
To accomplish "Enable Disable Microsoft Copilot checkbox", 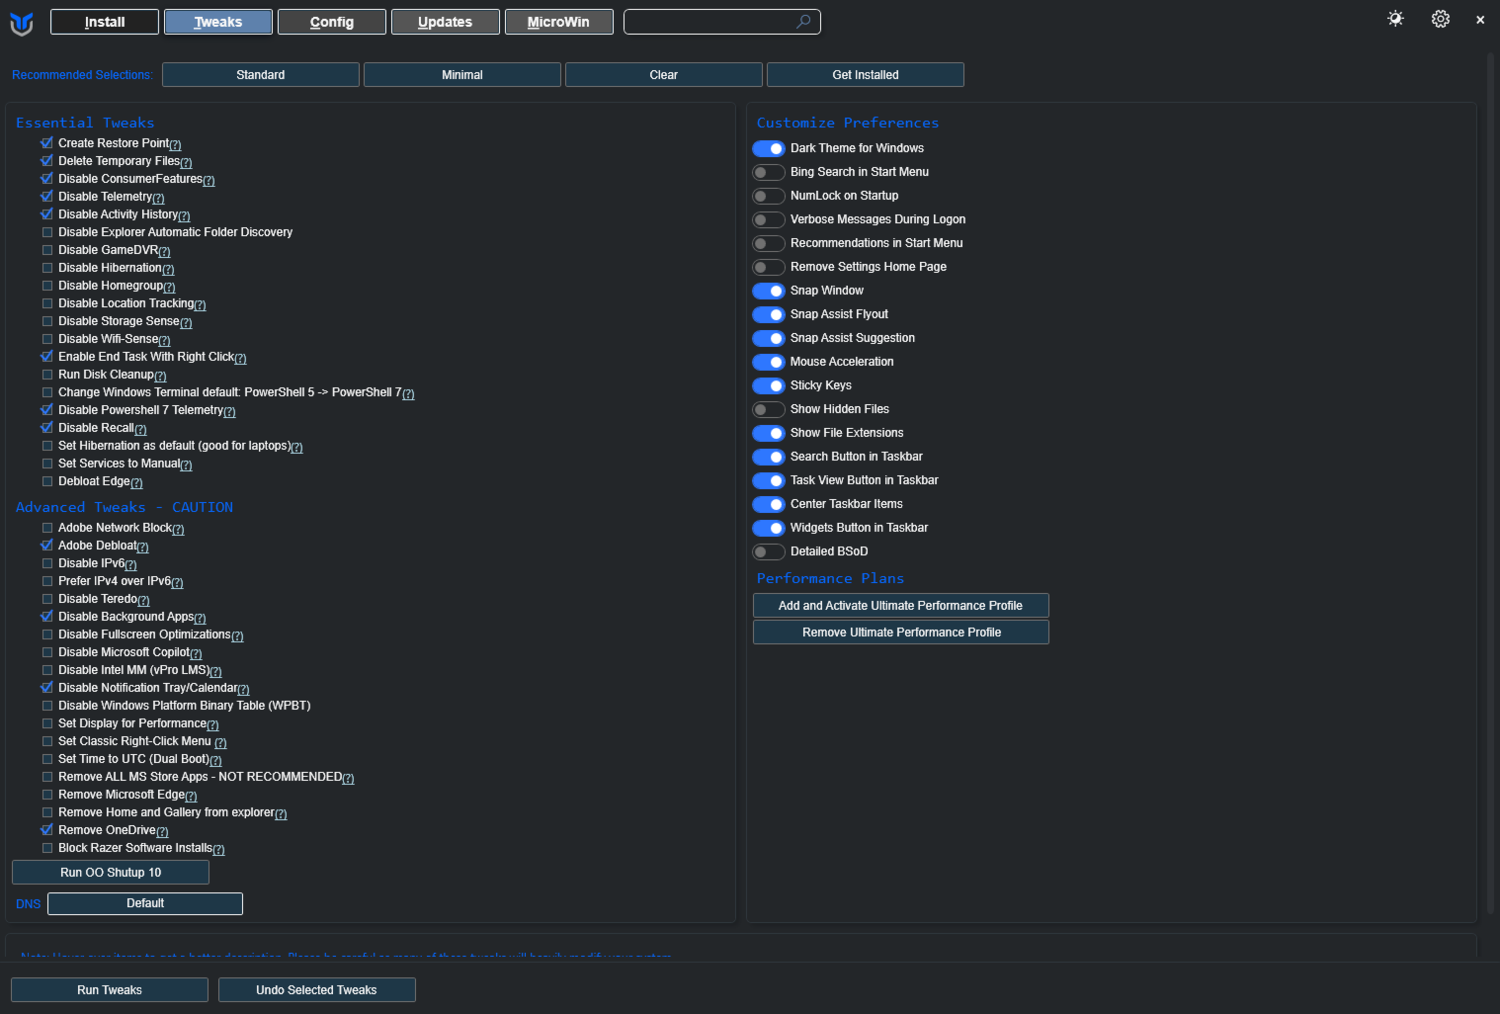I will click(47, 652).
